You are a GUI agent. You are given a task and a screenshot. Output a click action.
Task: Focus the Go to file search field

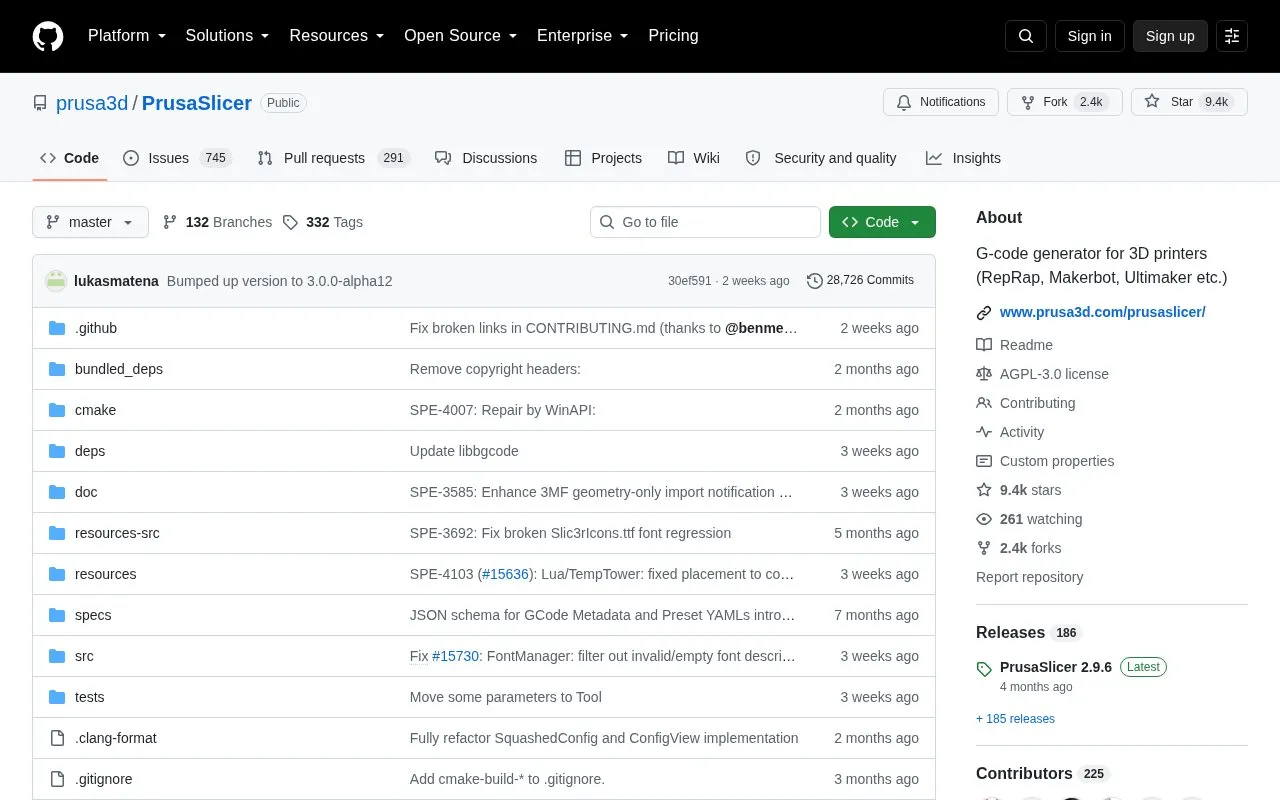[x=705, y=222]
